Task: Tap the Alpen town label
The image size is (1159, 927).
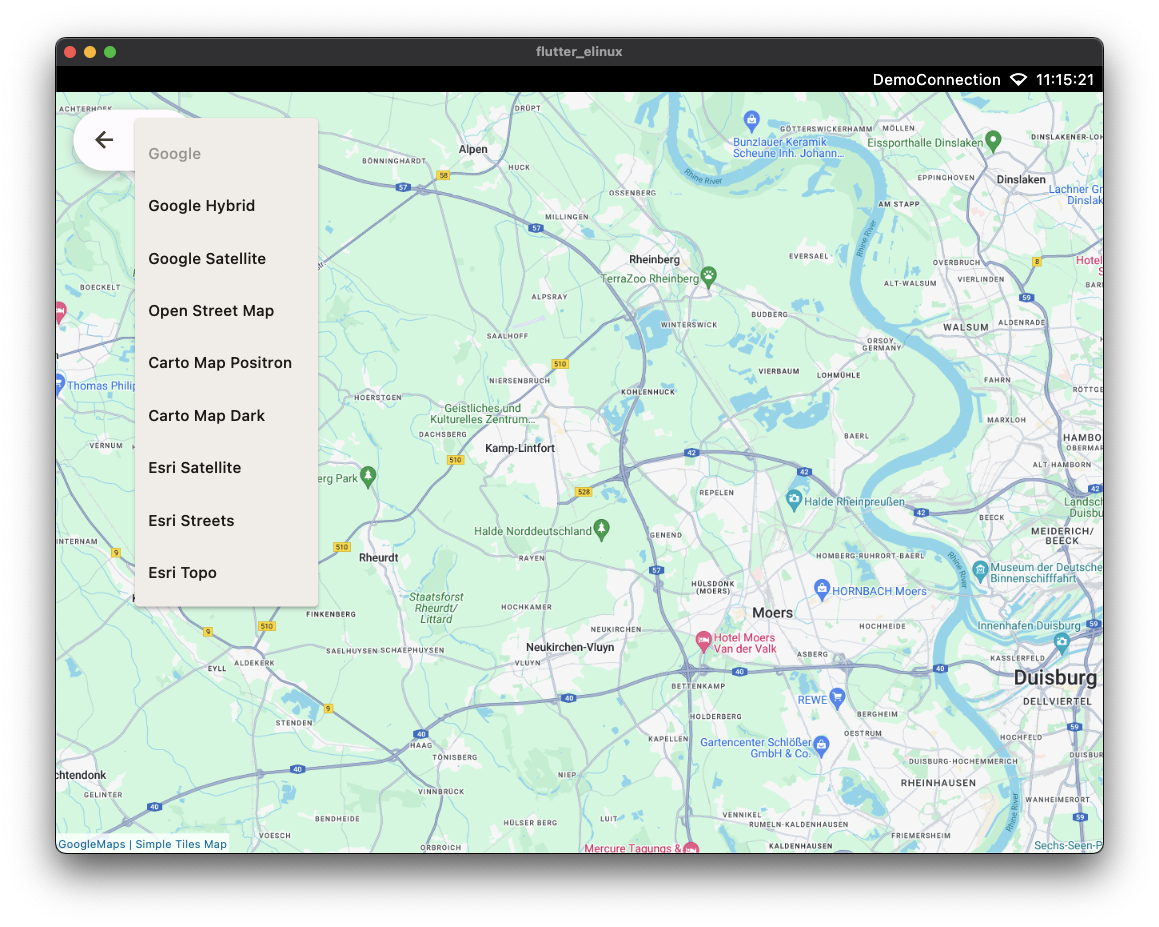Action: tap(473, 149)
